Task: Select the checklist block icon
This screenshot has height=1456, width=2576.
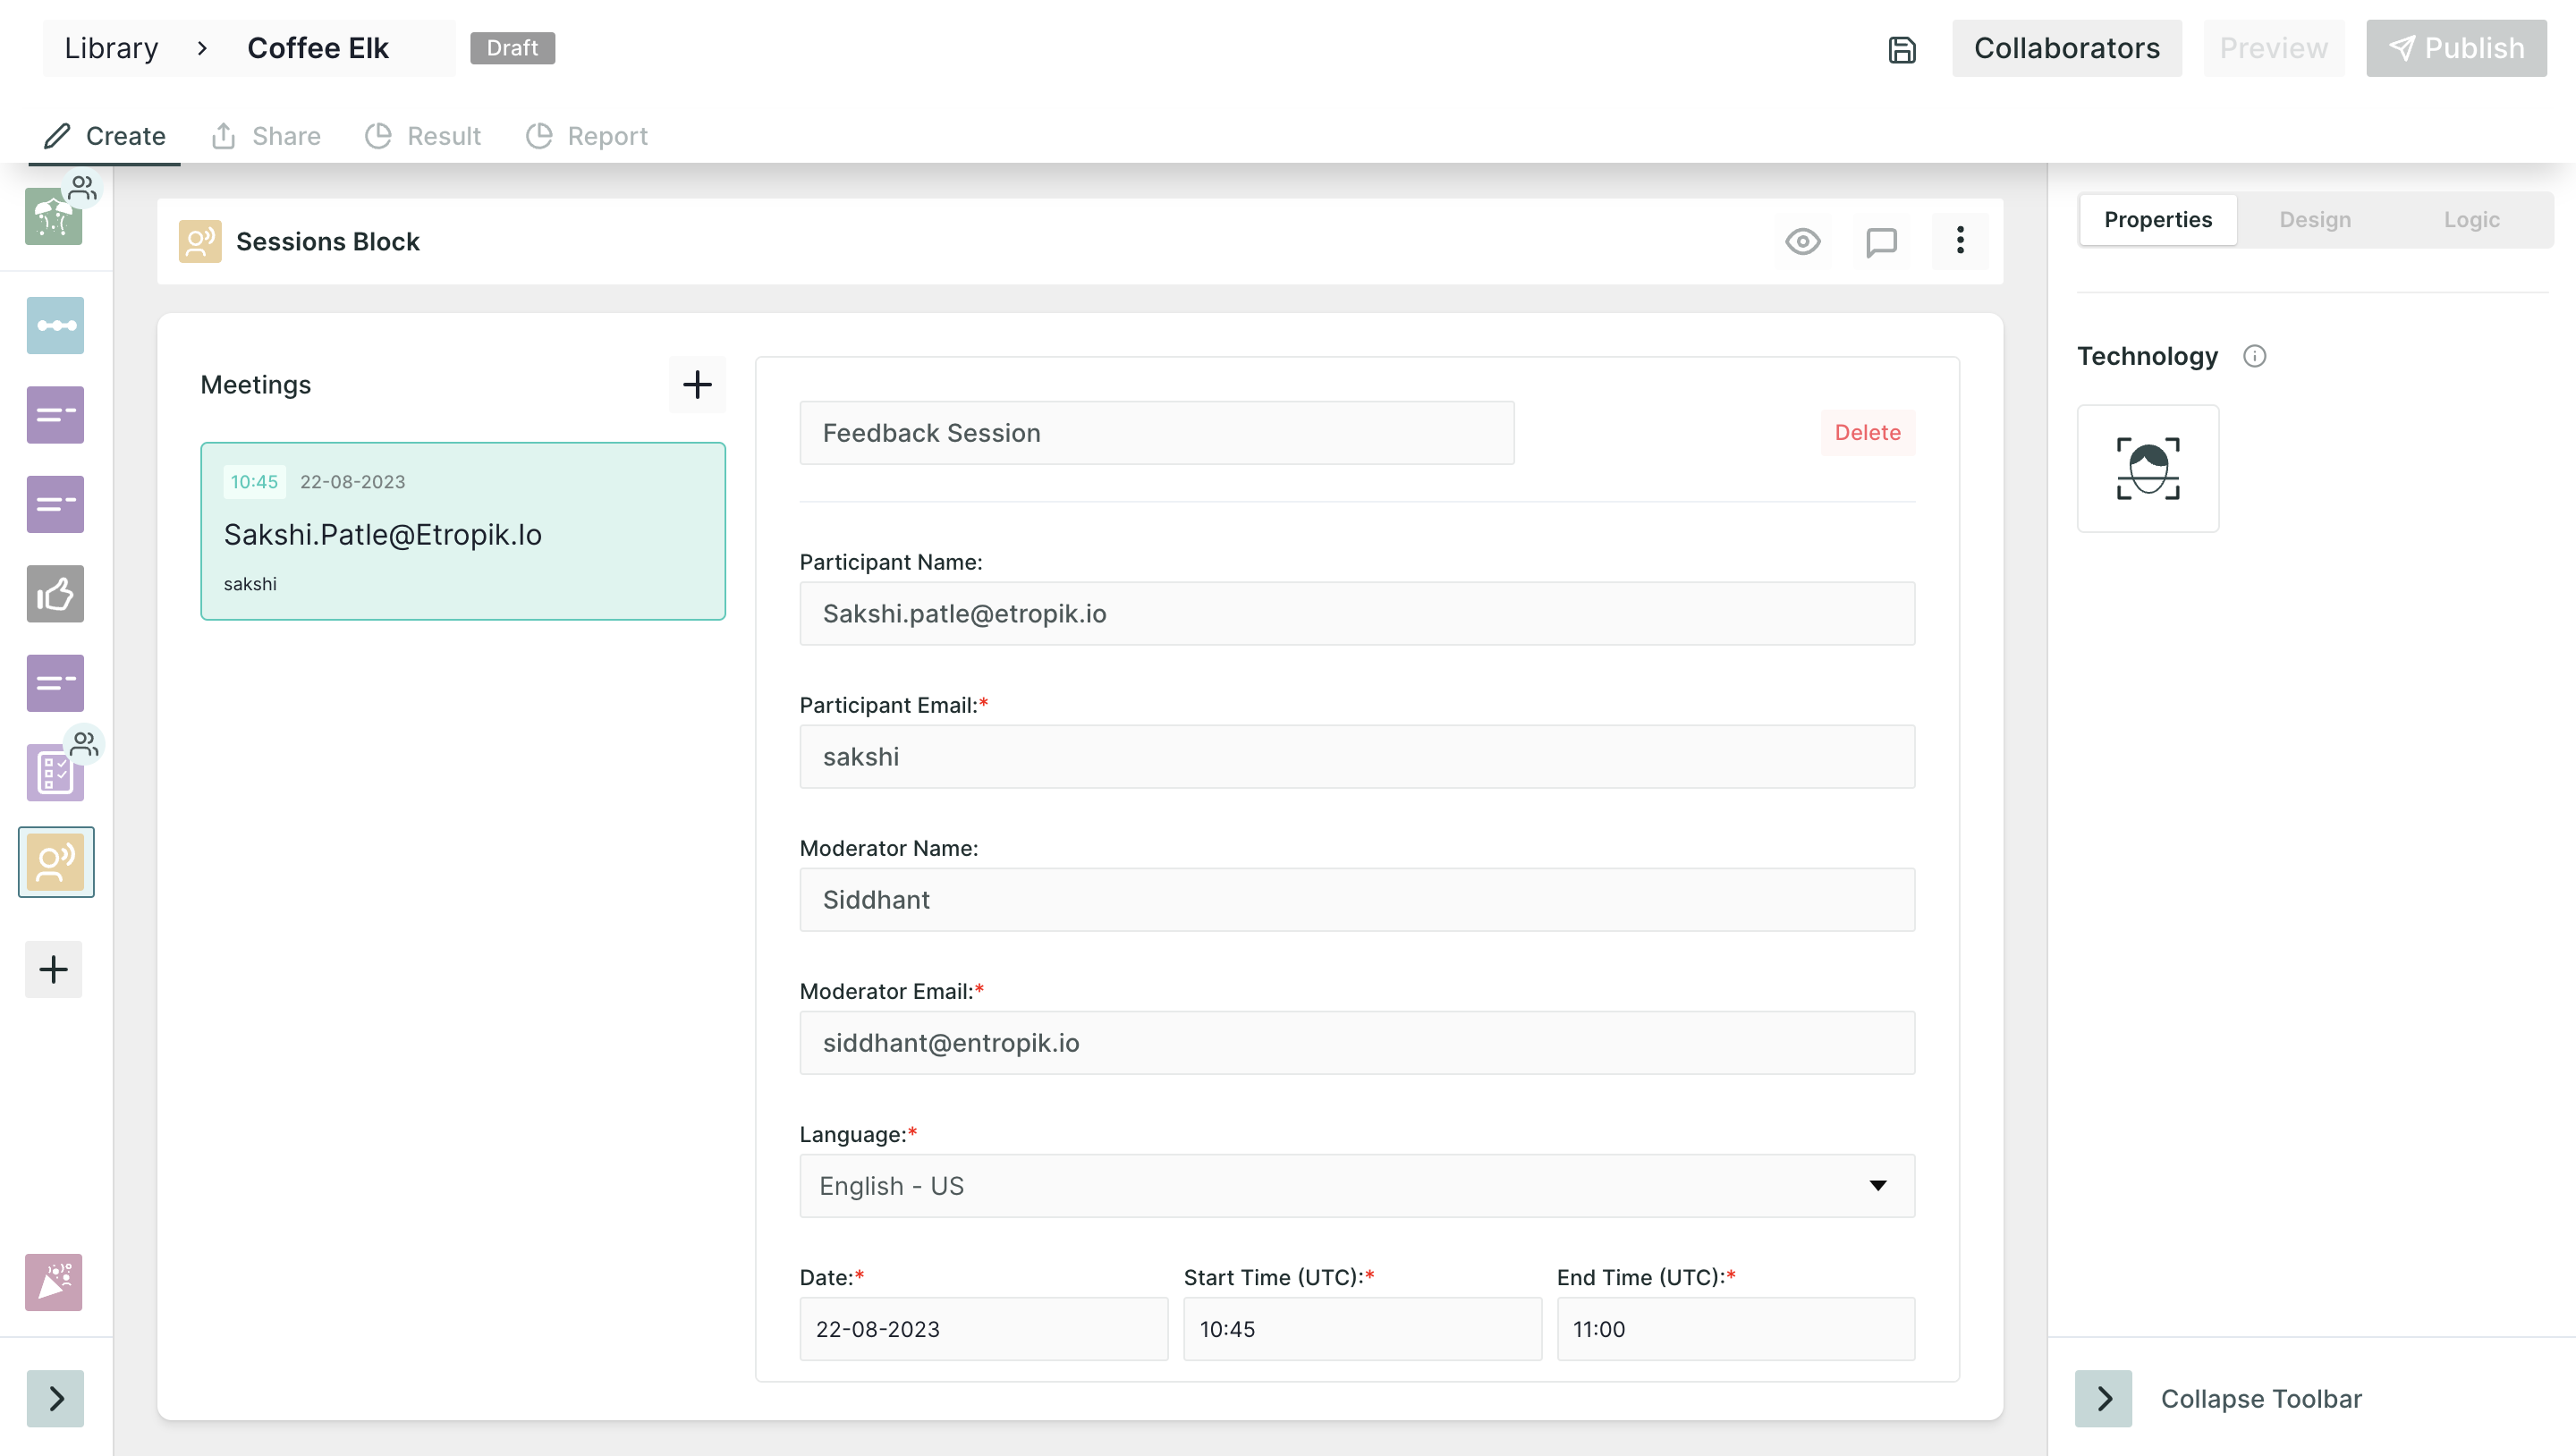Action: (55, 772)
